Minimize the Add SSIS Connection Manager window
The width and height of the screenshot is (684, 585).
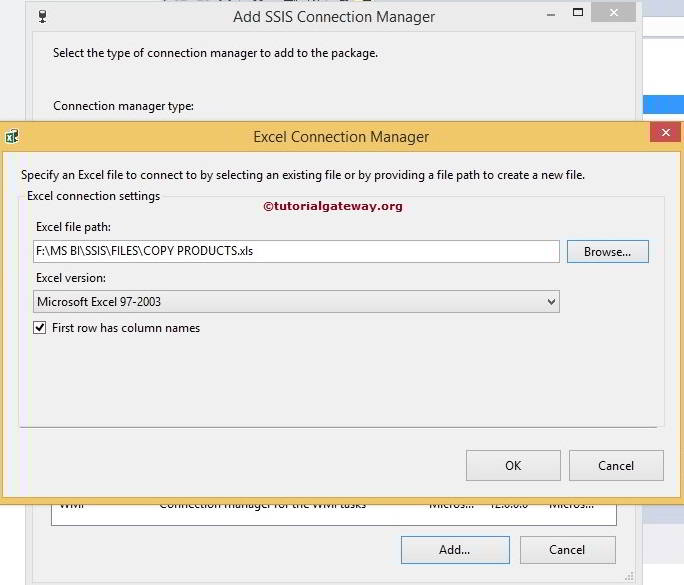pos(551,15)
